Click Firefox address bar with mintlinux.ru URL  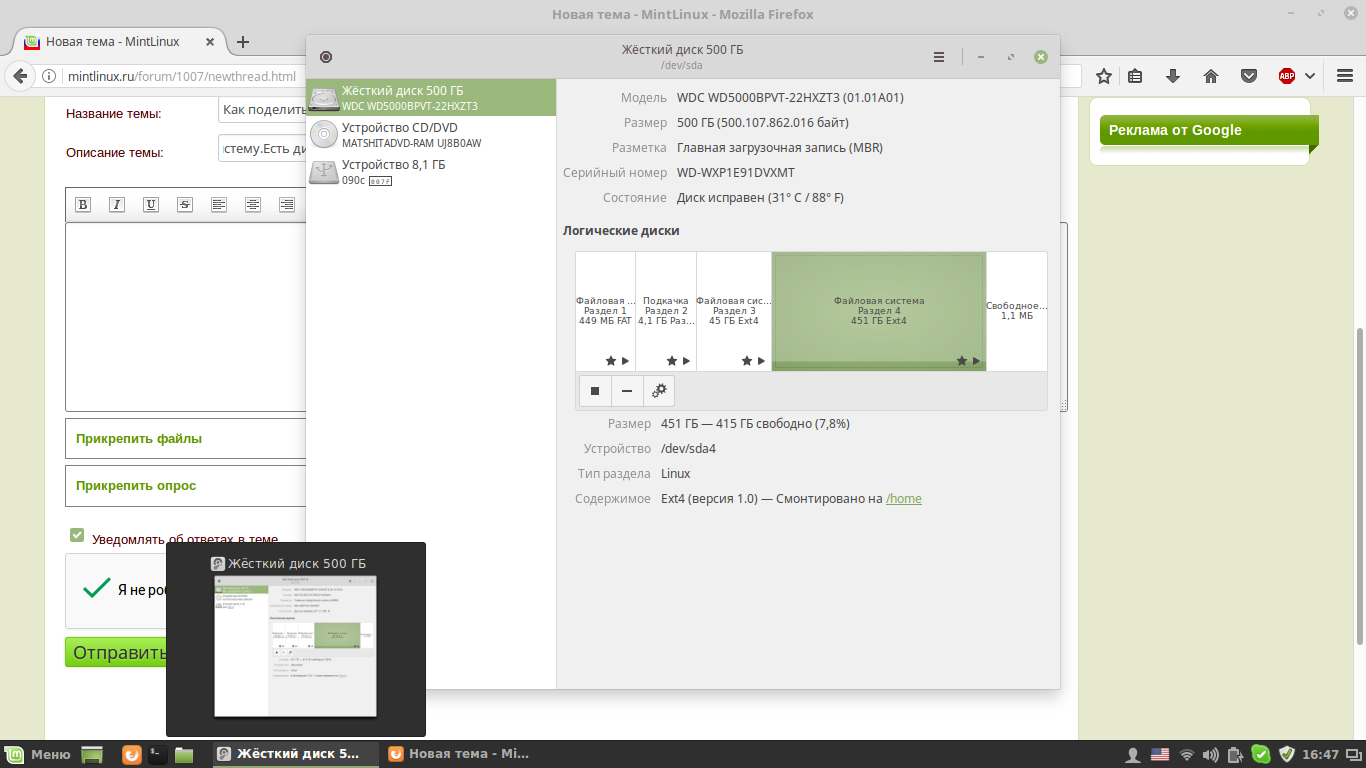[180, 76]
